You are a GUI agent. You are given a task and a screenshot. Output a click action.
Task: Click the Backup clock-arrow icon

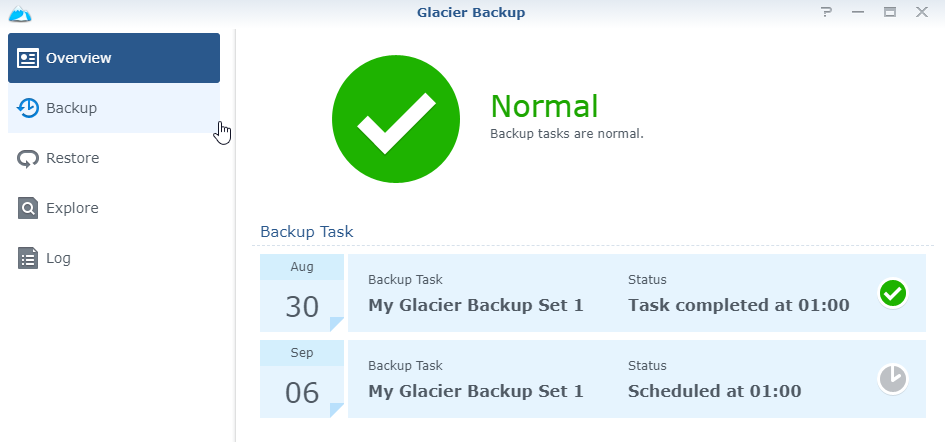pyautogui.click(x=28, y=108)
